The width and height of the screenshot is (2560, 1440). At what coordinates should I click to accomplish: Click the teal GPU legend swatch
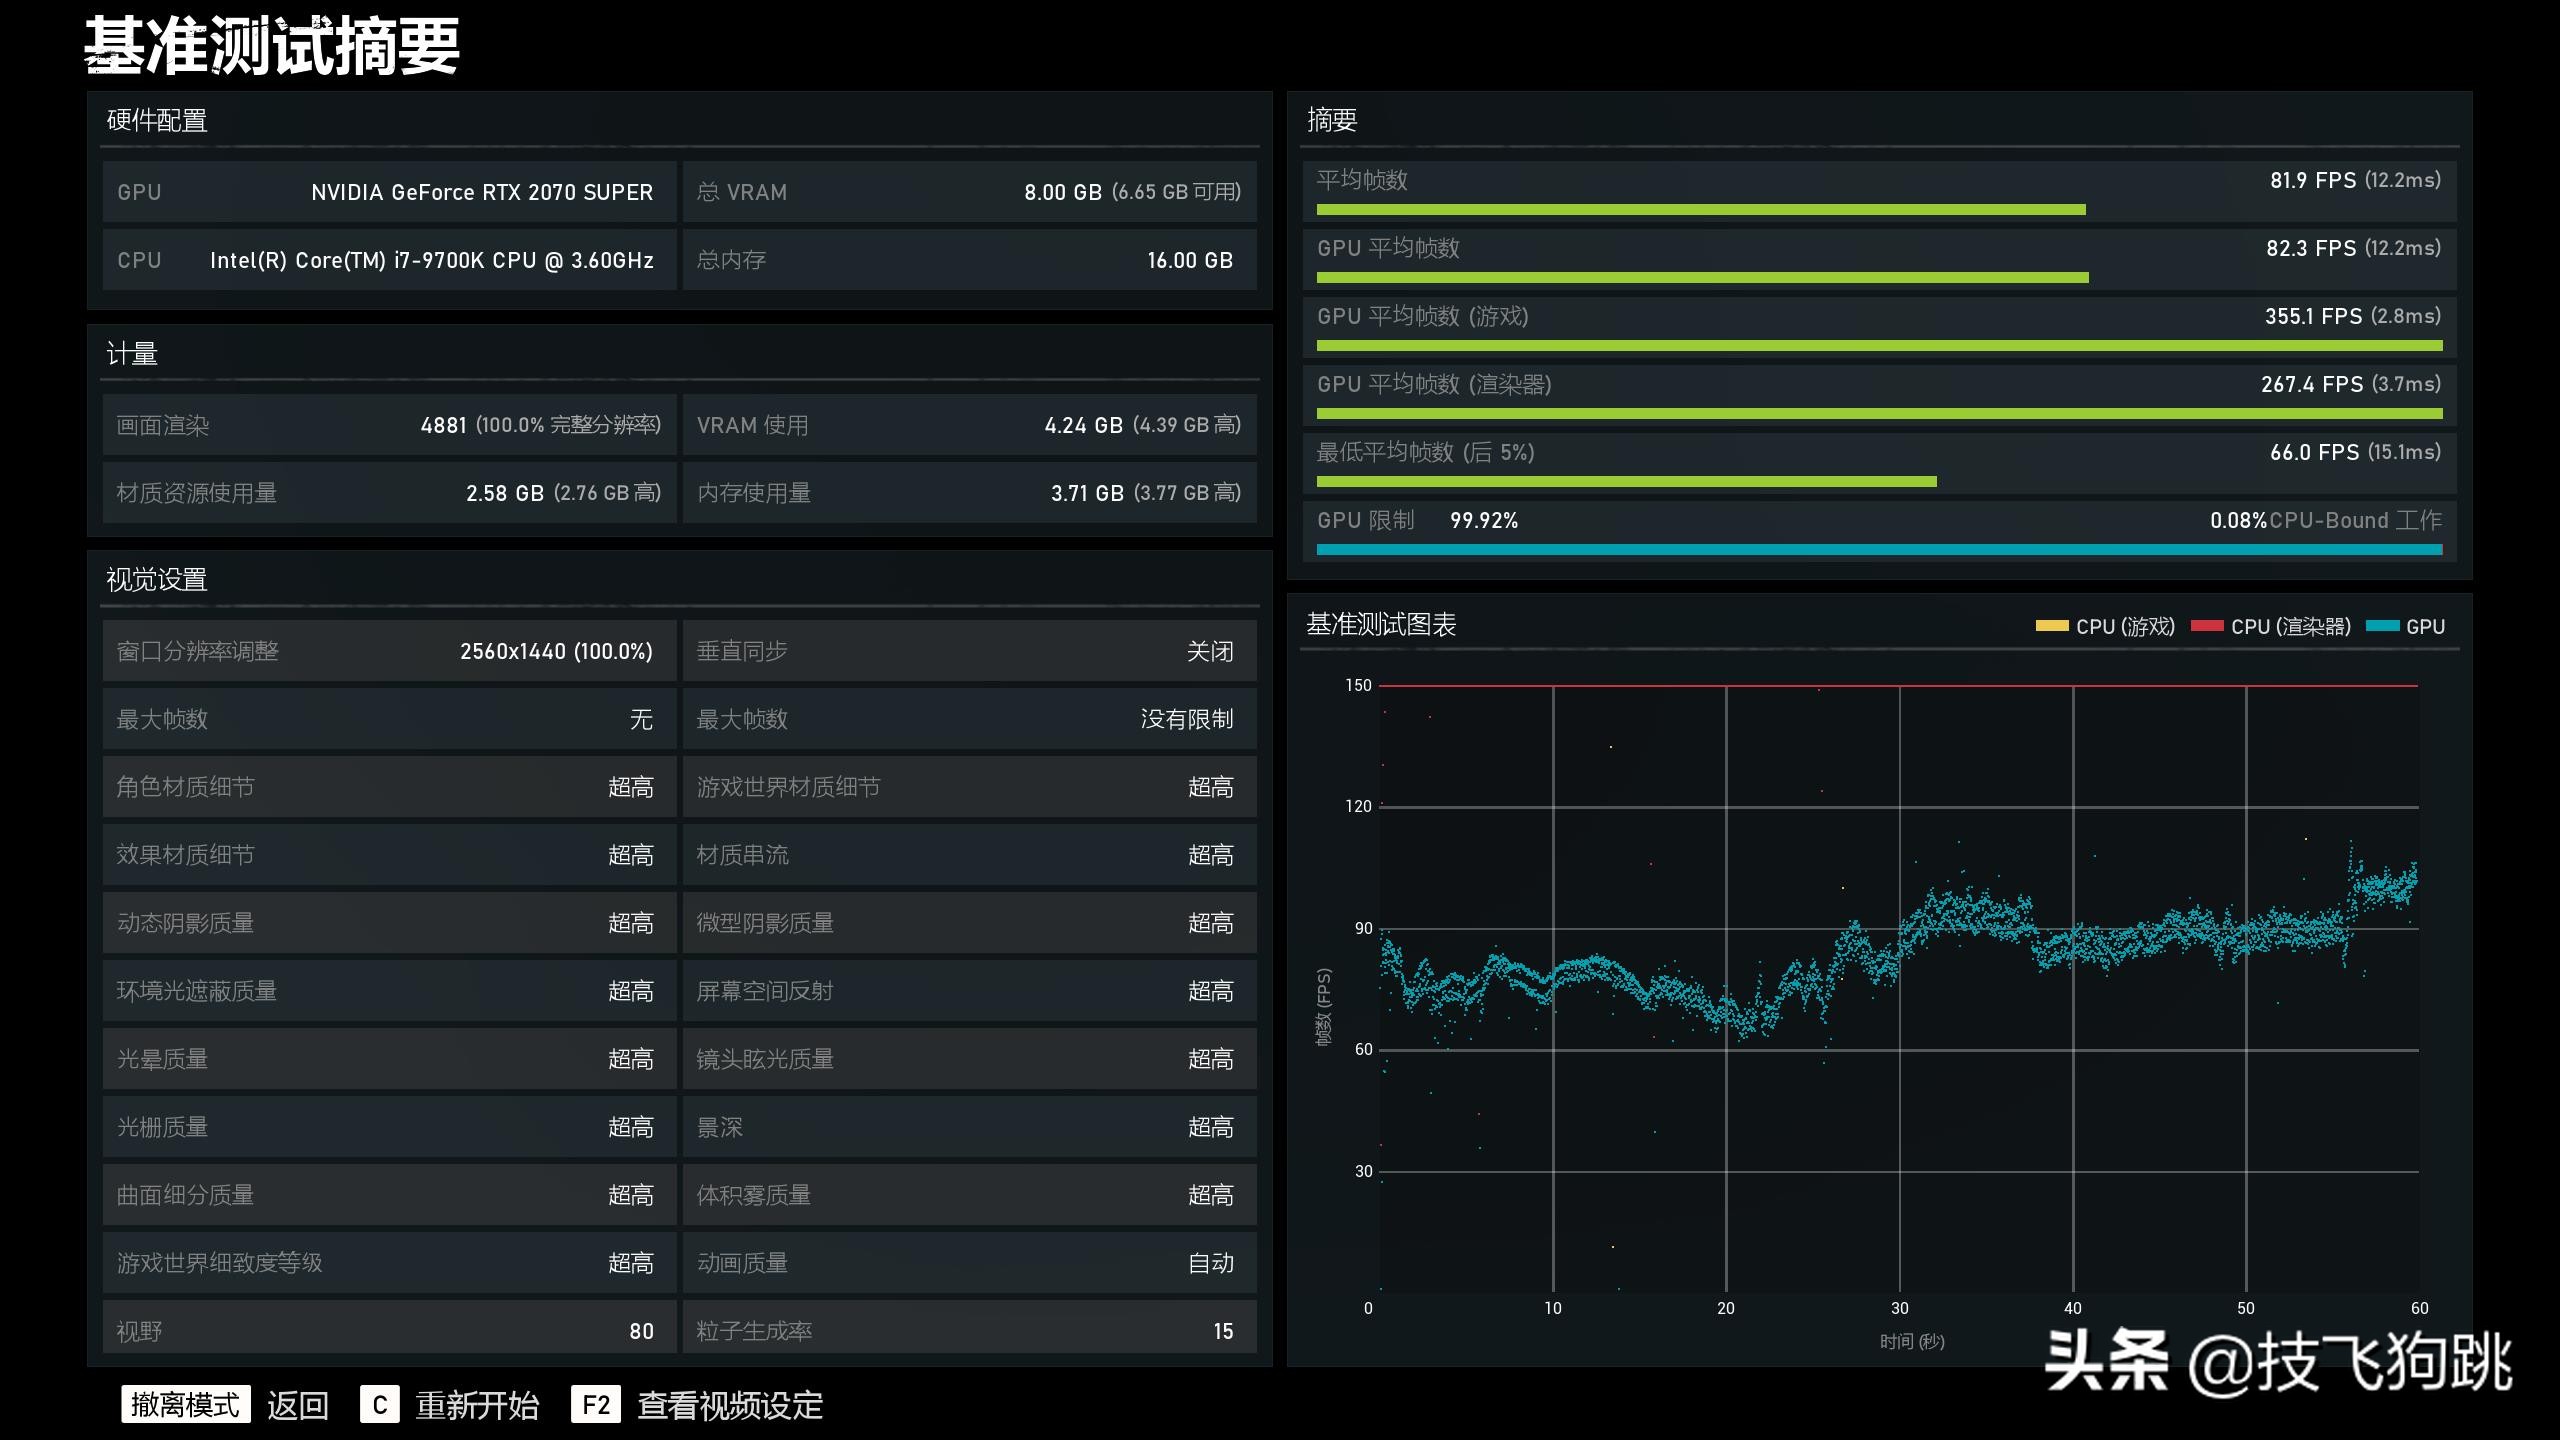click(2383, 627)
